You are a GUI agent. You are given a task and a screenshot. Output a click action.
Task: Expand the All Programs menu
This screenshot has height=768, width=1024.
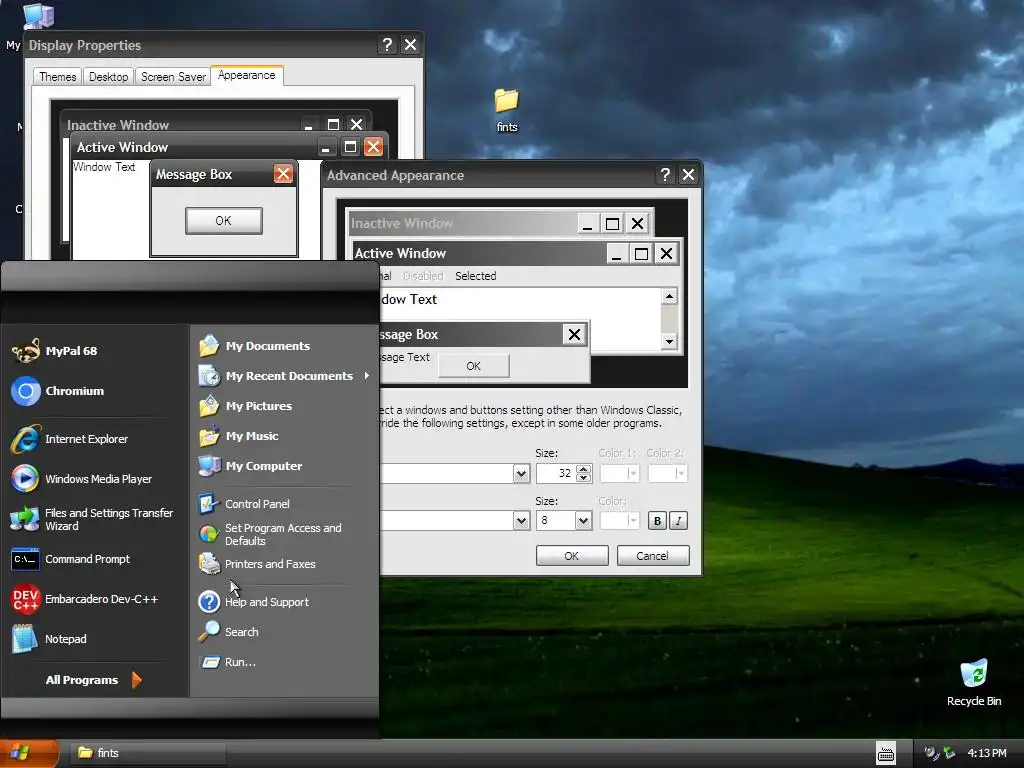click(x=93, y=680)
